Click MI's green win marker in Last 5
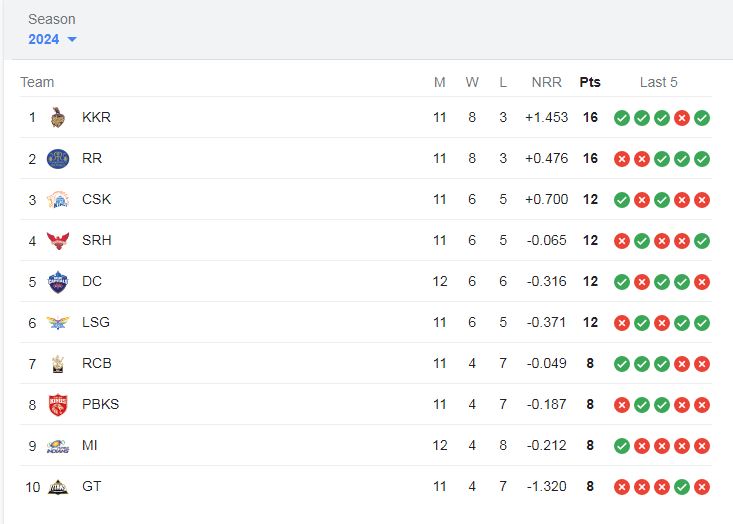The height and width of the screenshot is (524, 733). pyautogui.click(x=622, y=446)
